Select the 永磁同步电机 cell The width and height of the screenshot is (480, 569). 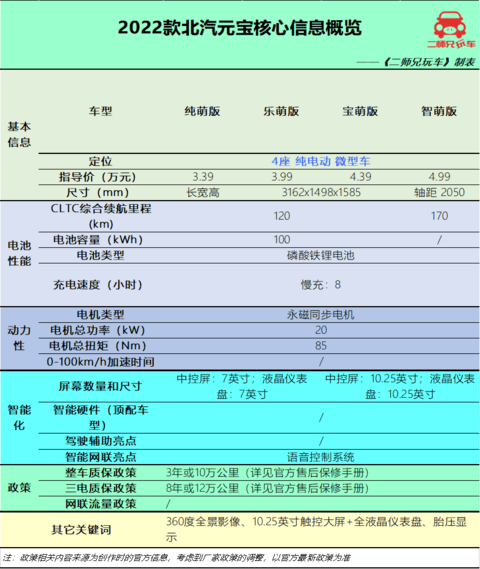pos(321,314)
